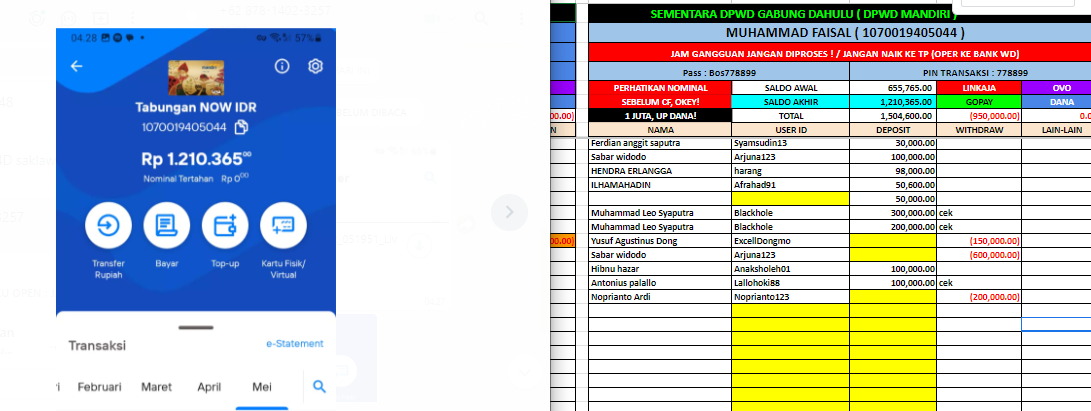The height and width of the screenshot is (411, 1091).
Task: Select the Mei month tab
Action: (262, 387)
